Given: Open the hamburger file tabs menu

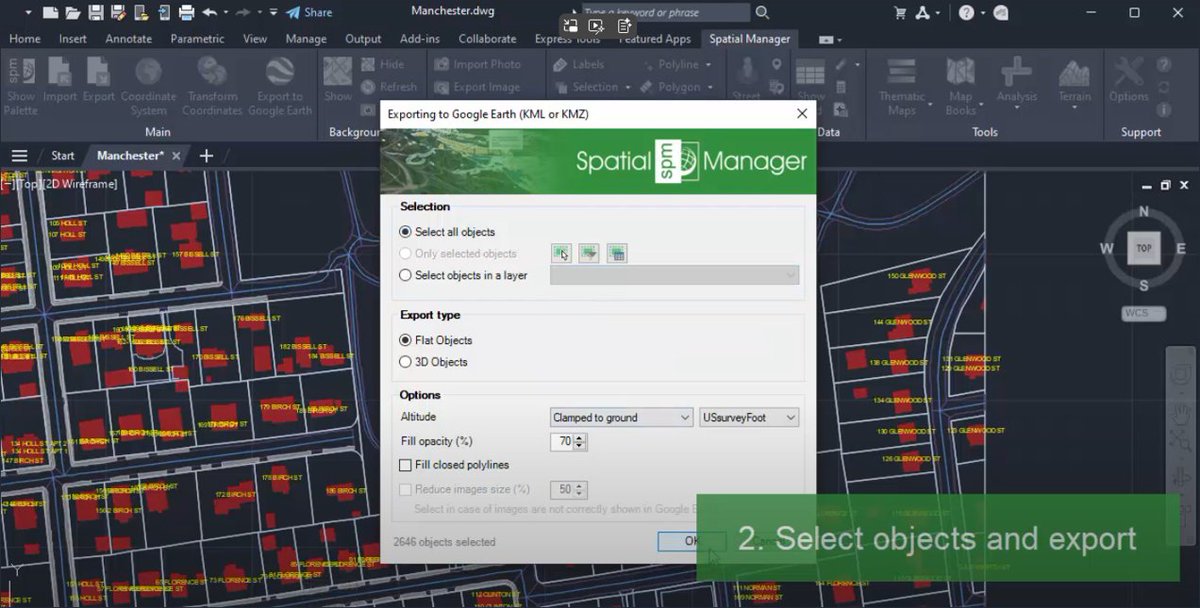Looking at the screenshot, I should (19, 156).
